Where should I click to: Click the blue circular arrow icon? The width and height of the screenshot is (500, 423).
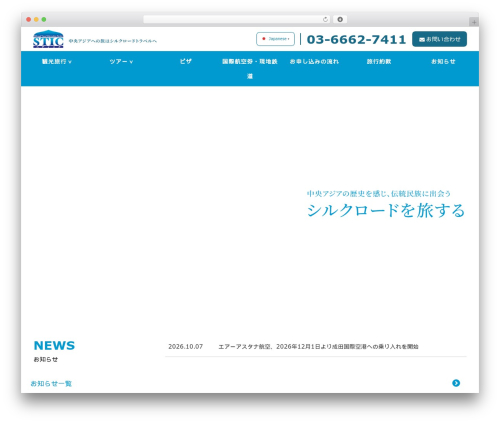point(456,383)
